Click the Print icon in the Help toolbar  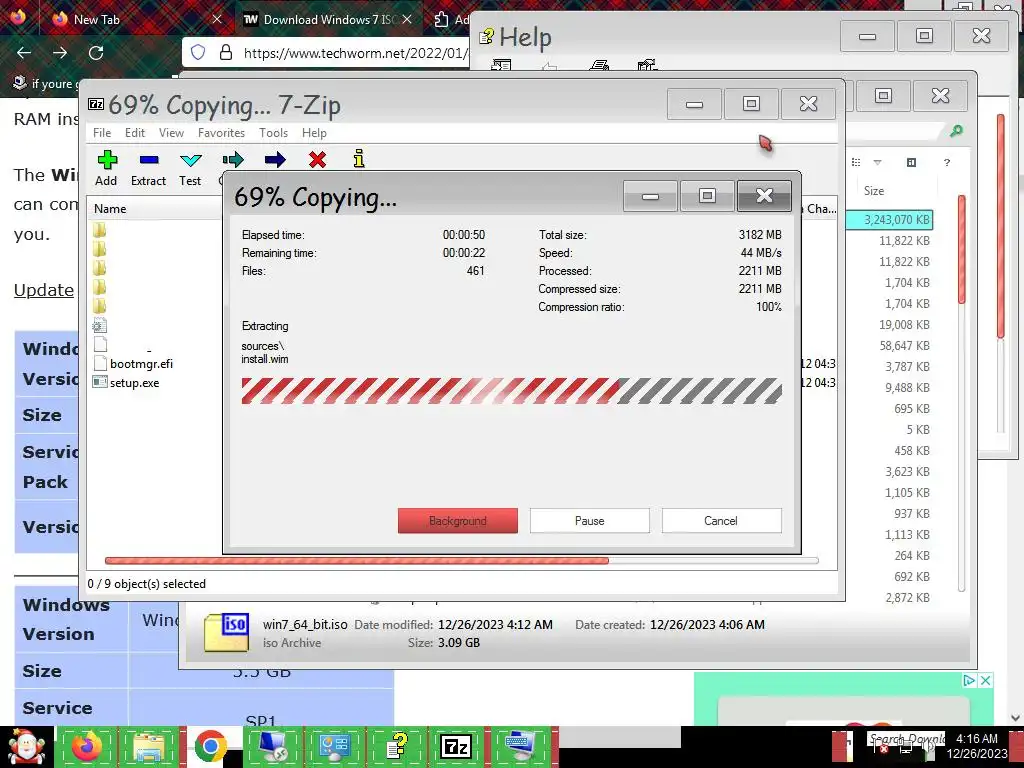[599, 65]
